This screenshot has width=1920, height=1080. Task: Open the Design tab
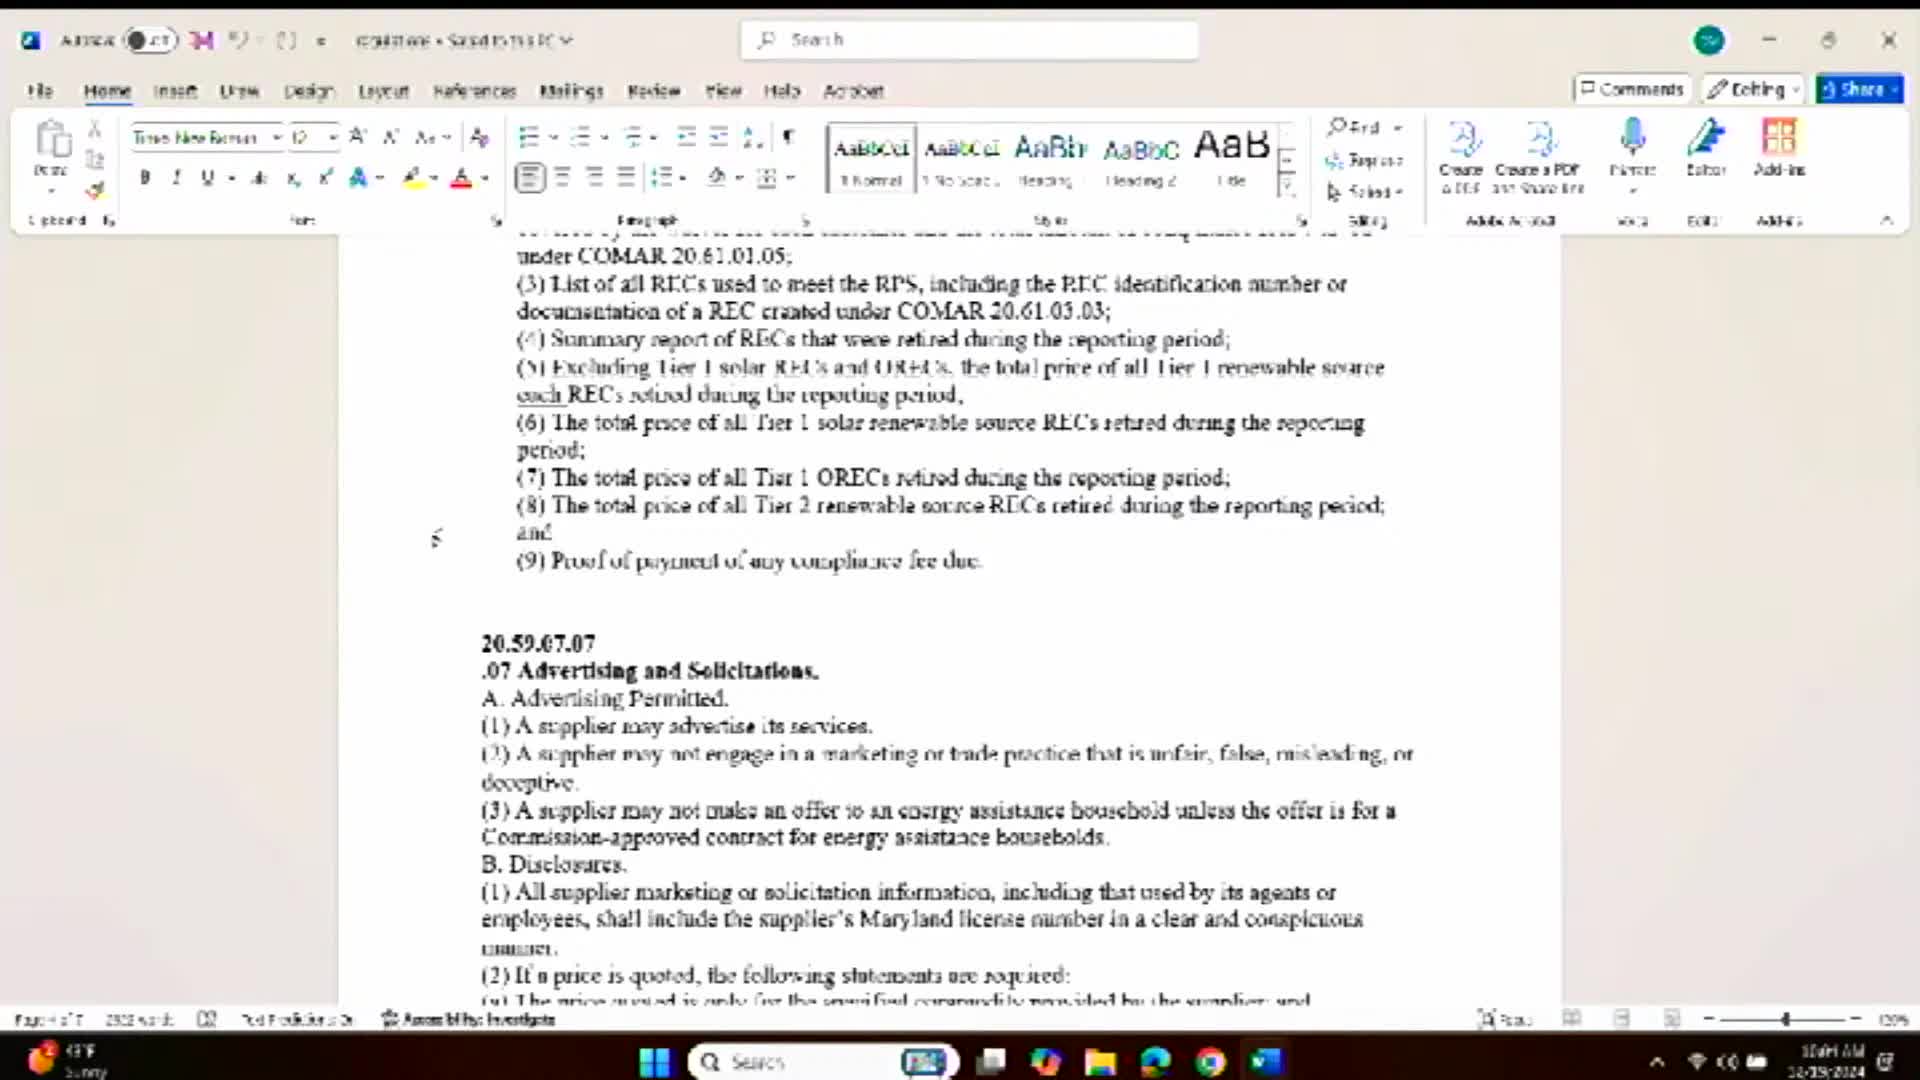coord(308,90)
